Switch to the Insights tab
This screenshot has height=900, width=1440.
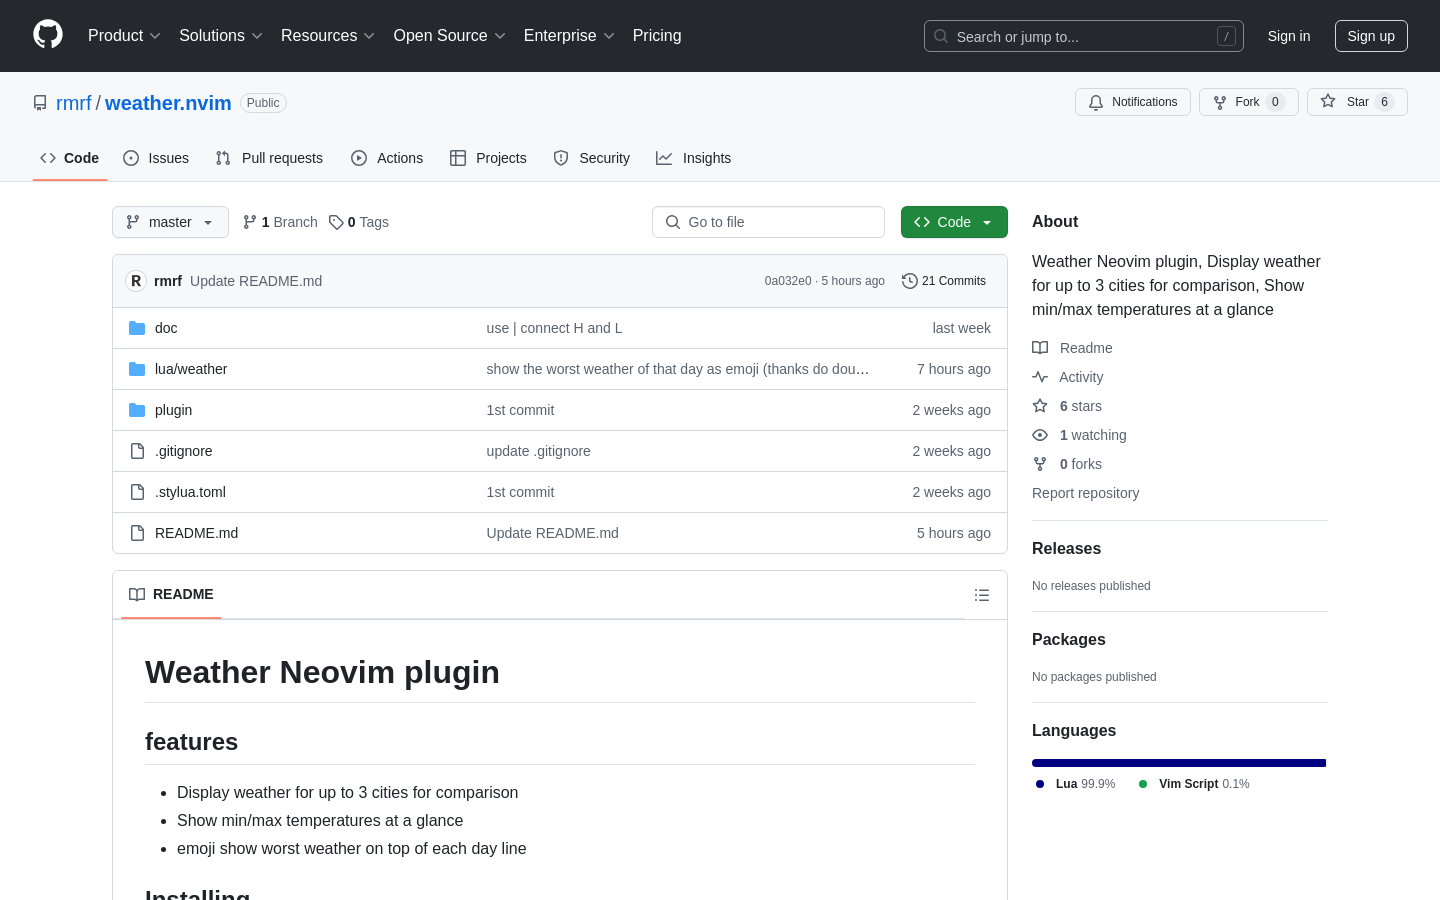(x=693, y=158)
